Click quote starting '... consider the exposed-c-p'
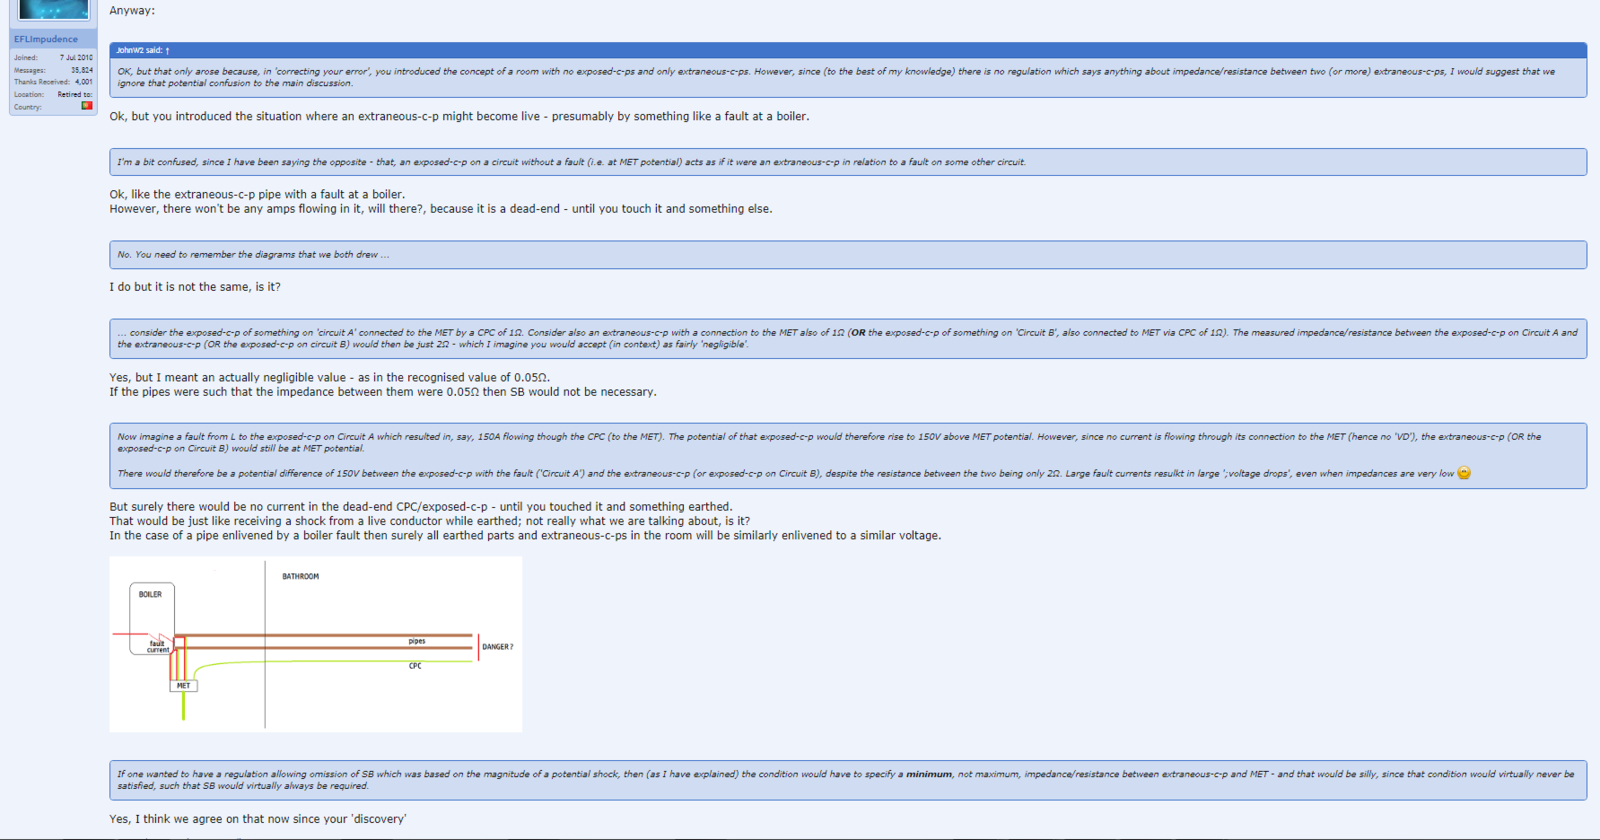 tap(847, 338)
